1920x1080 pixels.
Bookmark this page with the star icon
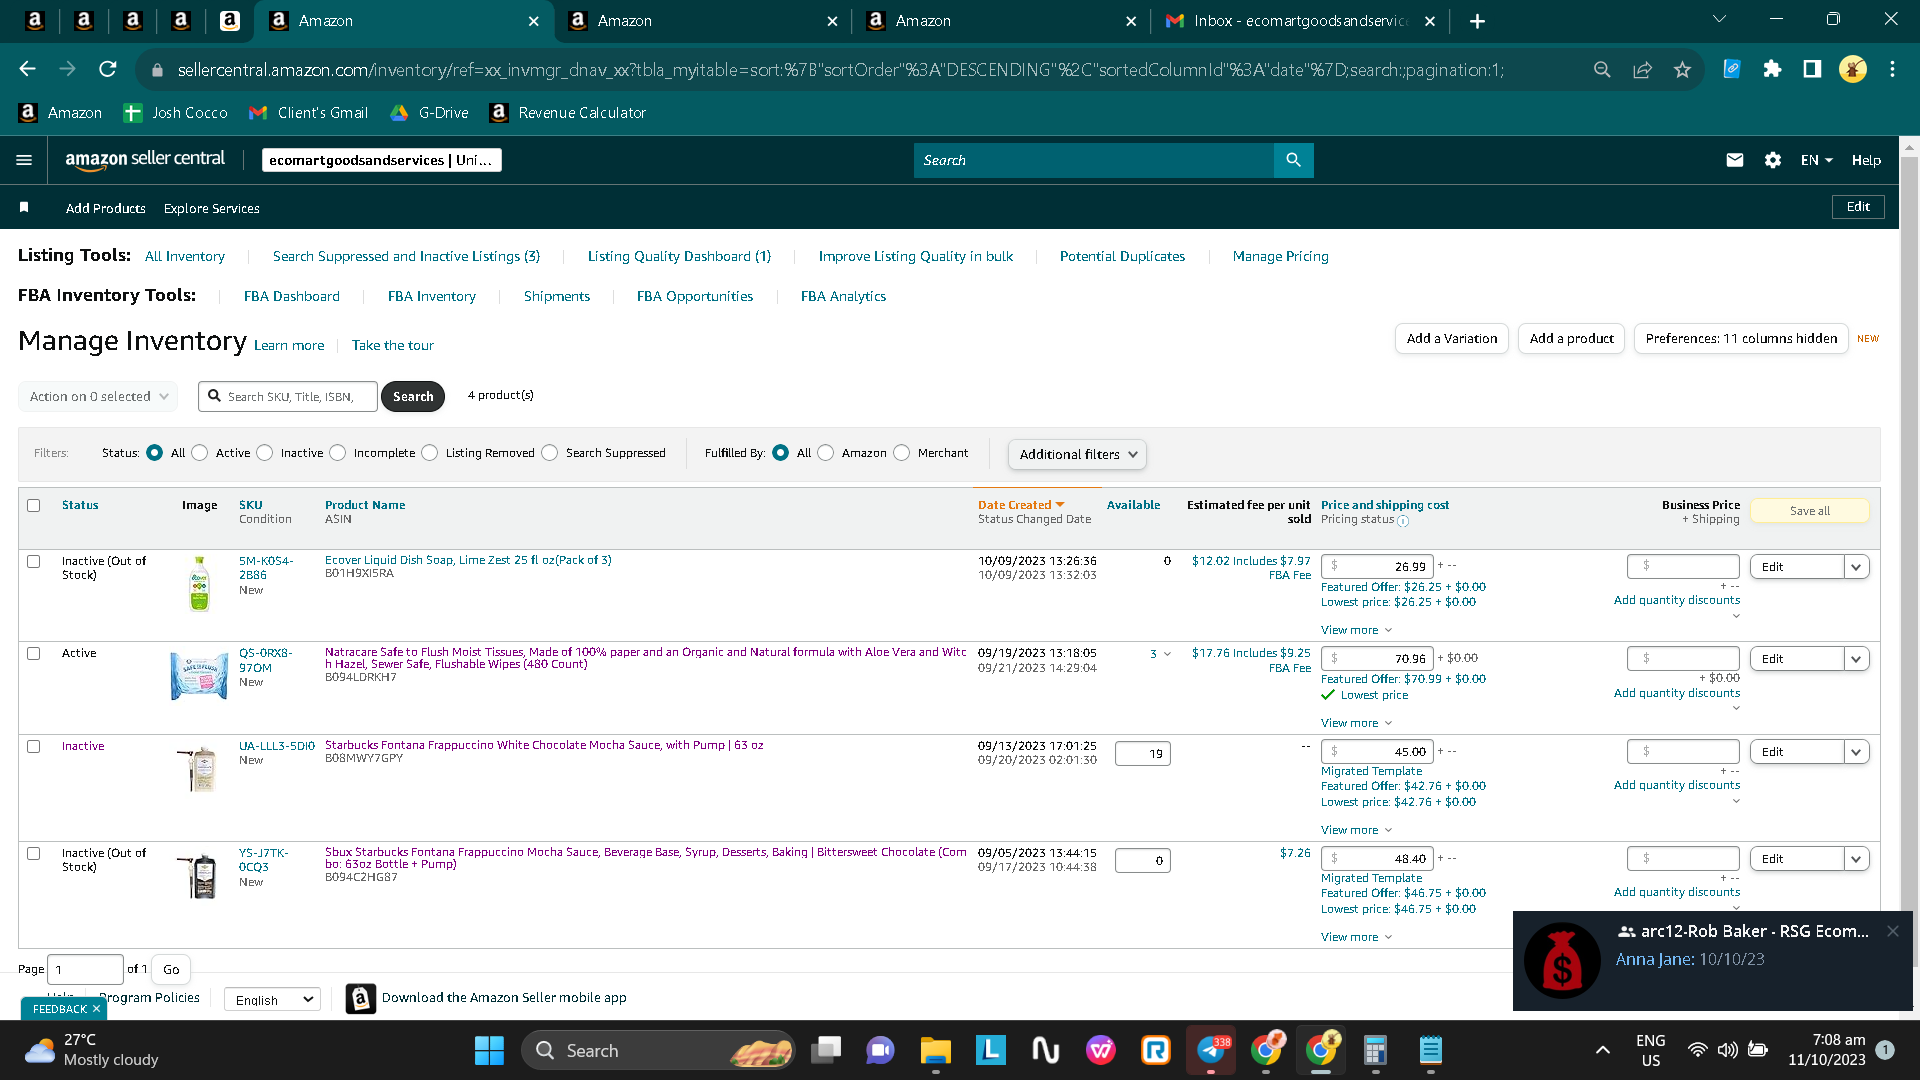click(x=1682, y=69)
